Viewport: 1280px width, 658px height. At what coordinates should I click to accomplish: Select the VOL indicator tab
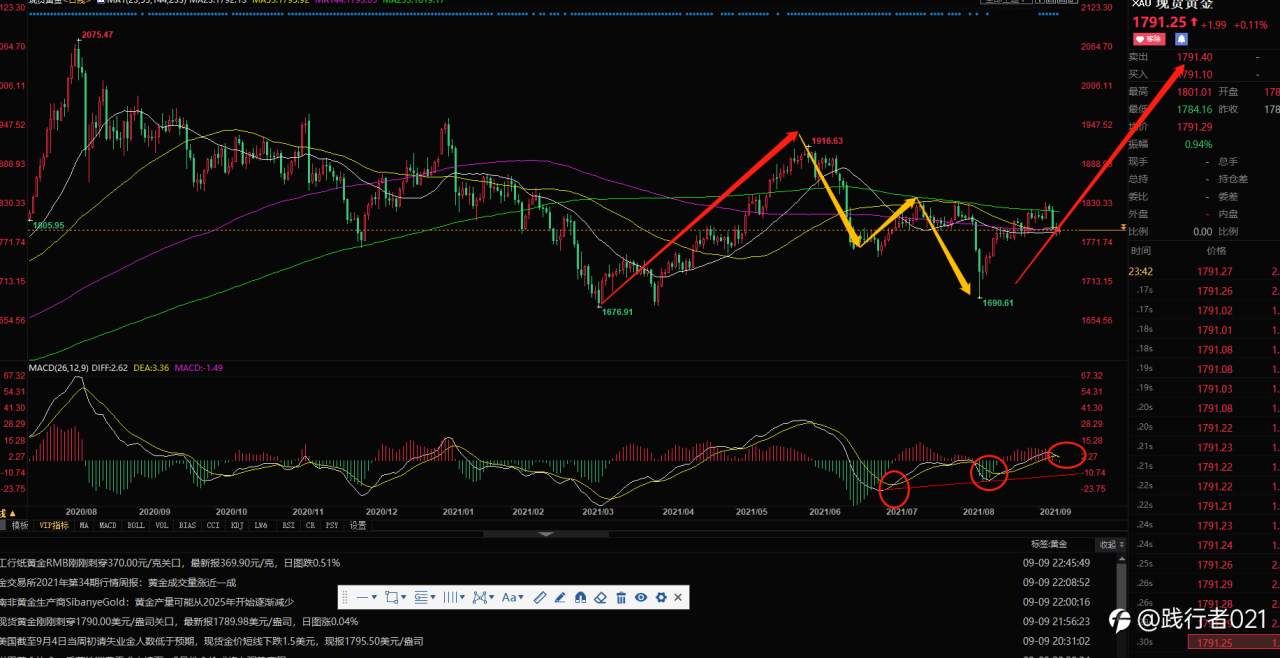(x=161, y=524)
